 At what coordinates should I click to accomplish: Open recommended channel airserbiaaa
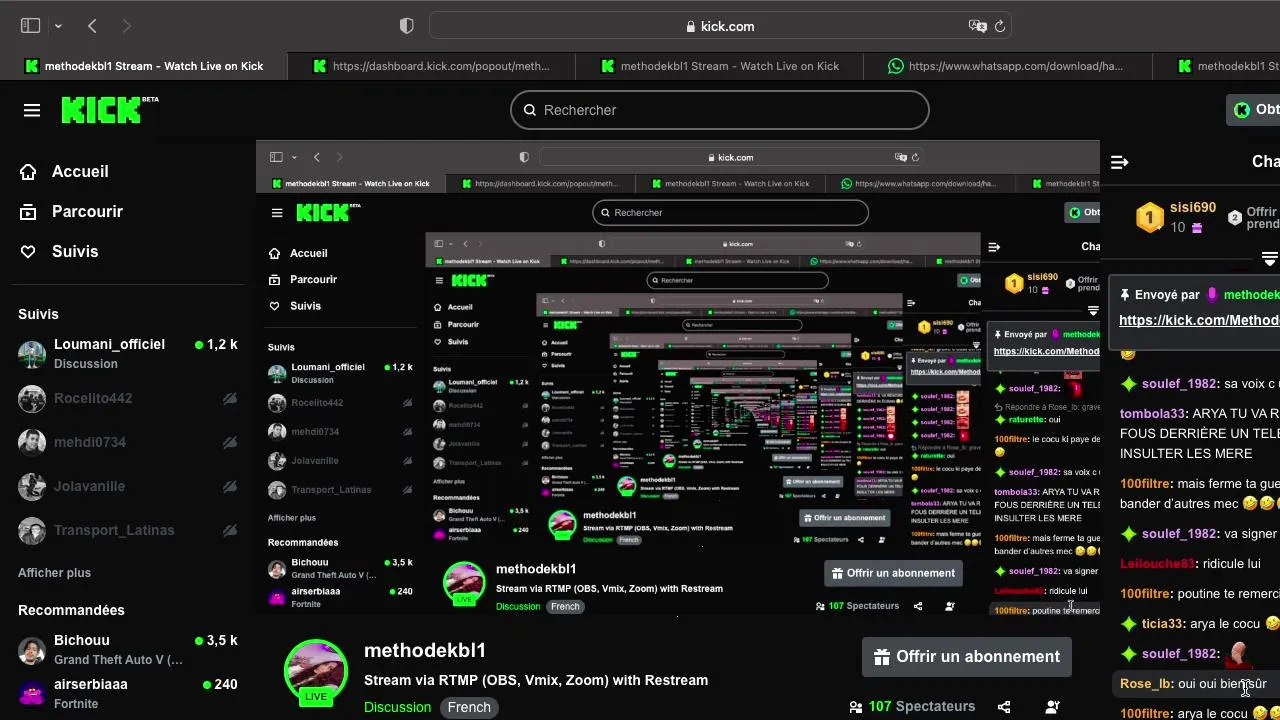128,694
